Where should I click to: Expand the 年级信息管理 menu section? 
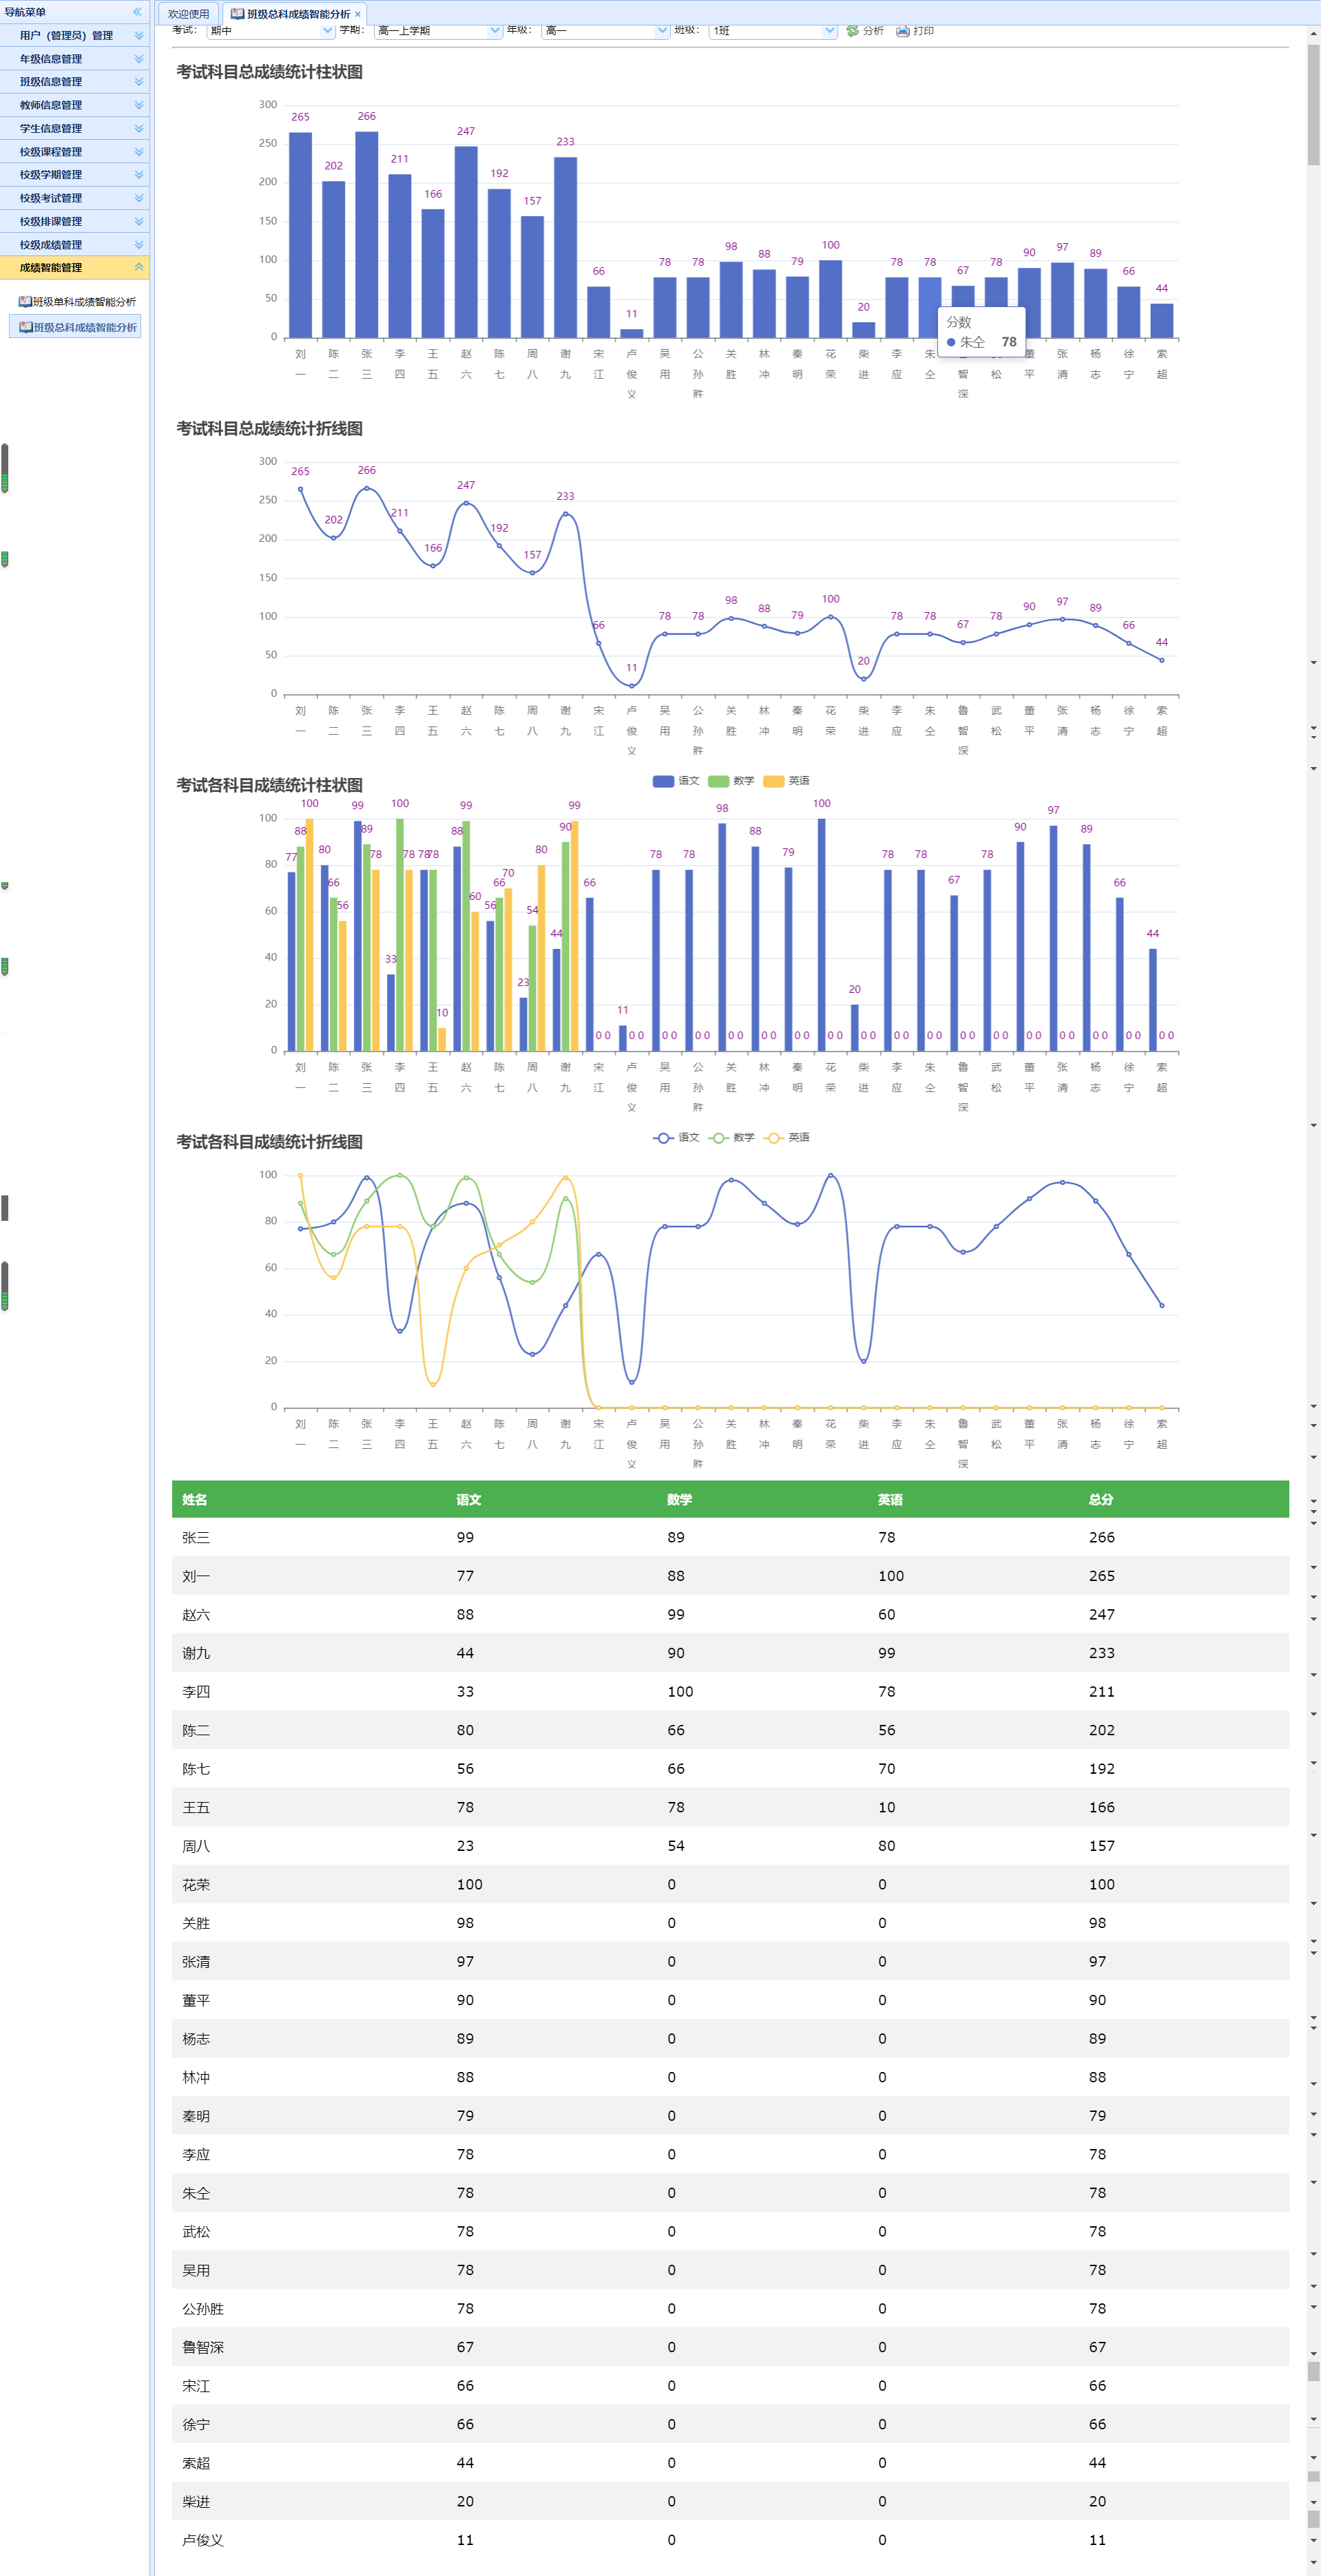click(x=75, y=59)
